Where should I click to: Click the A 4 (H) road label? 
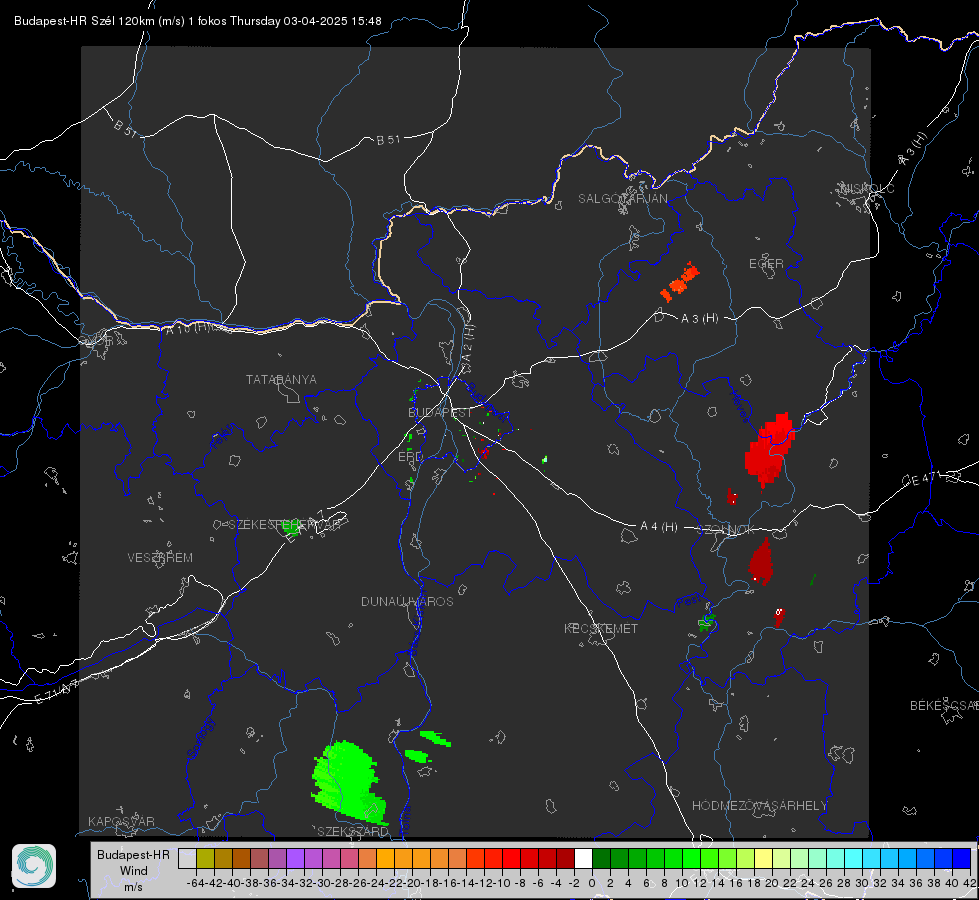(659, 527)
